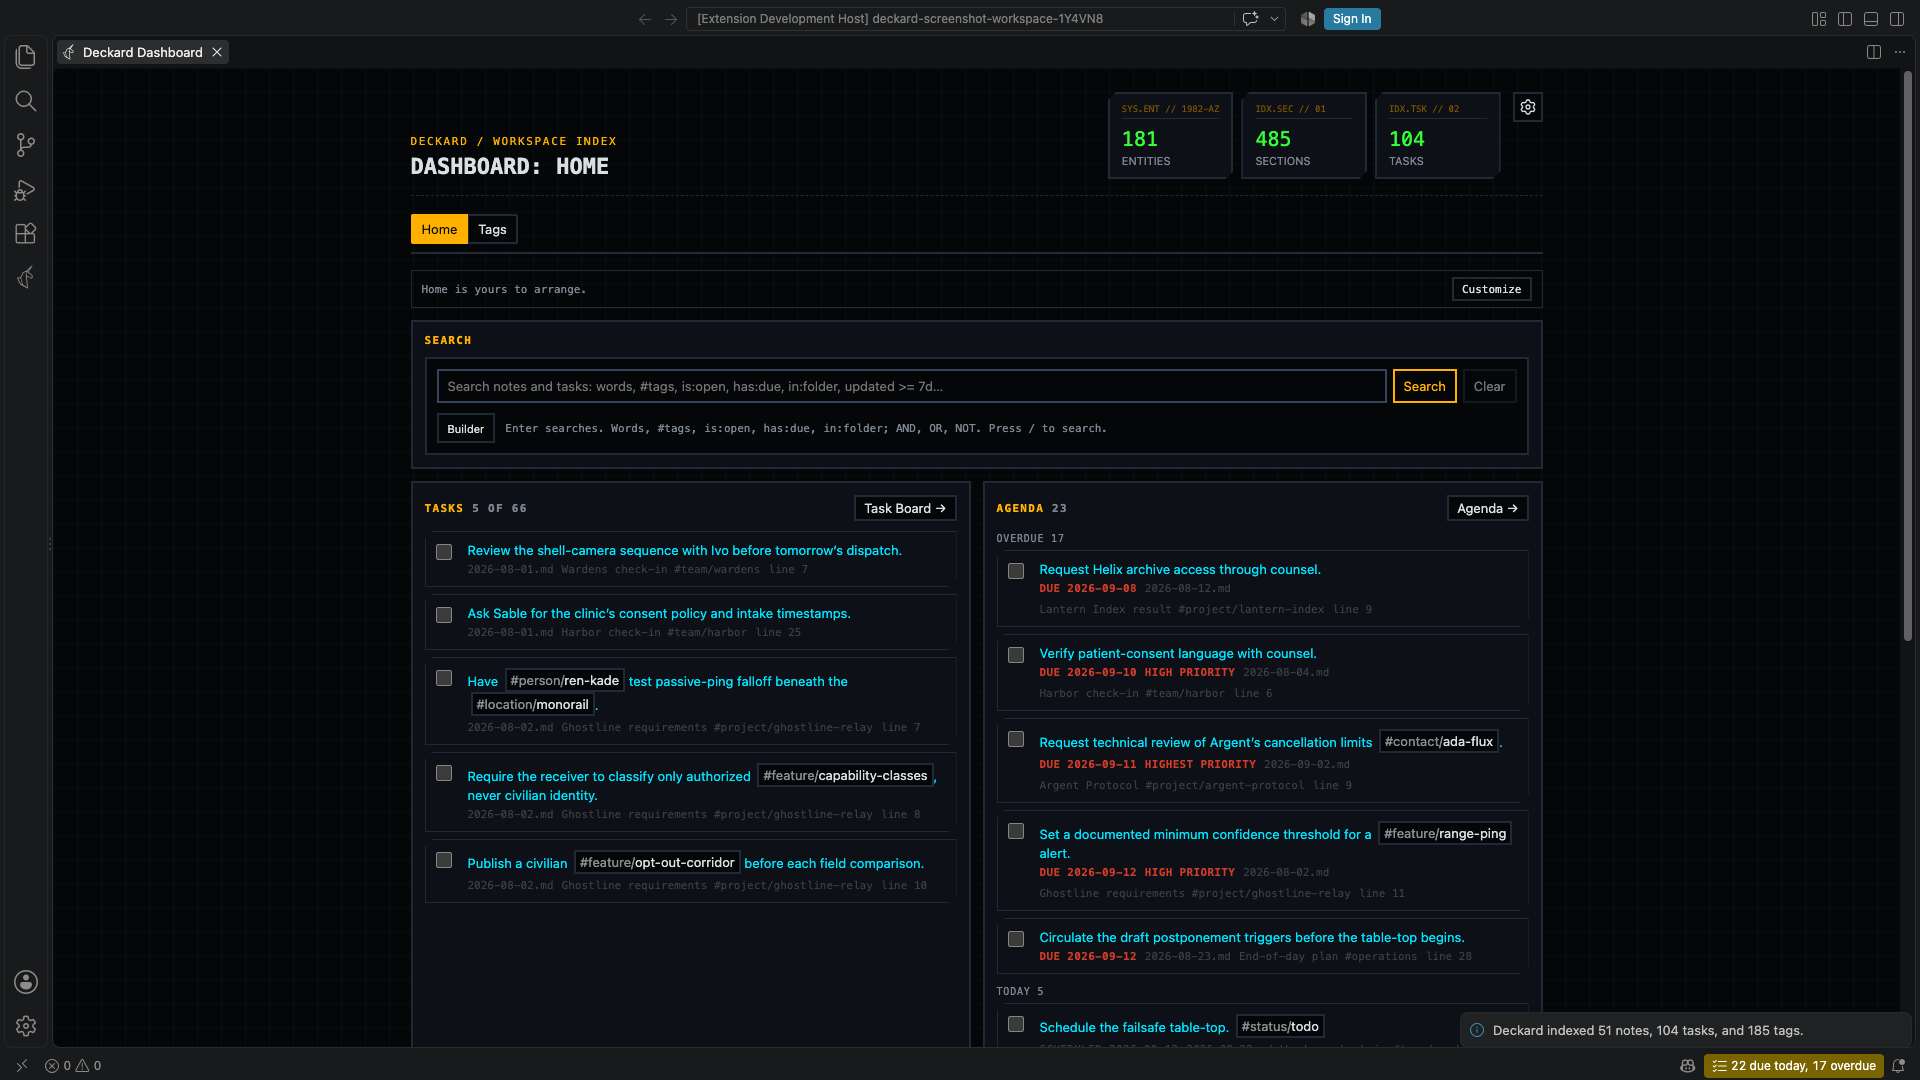
Task: Select the Deckard Dashboard editor tab
Action: click(x=142, y=52)
